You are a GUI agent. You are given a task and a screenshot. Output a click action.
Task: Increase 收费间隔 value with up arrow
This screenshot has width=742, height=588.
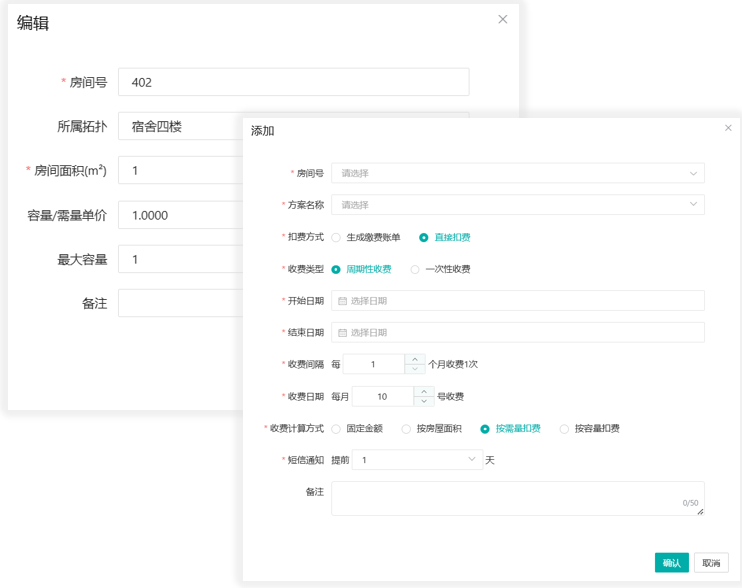[415, 360]
